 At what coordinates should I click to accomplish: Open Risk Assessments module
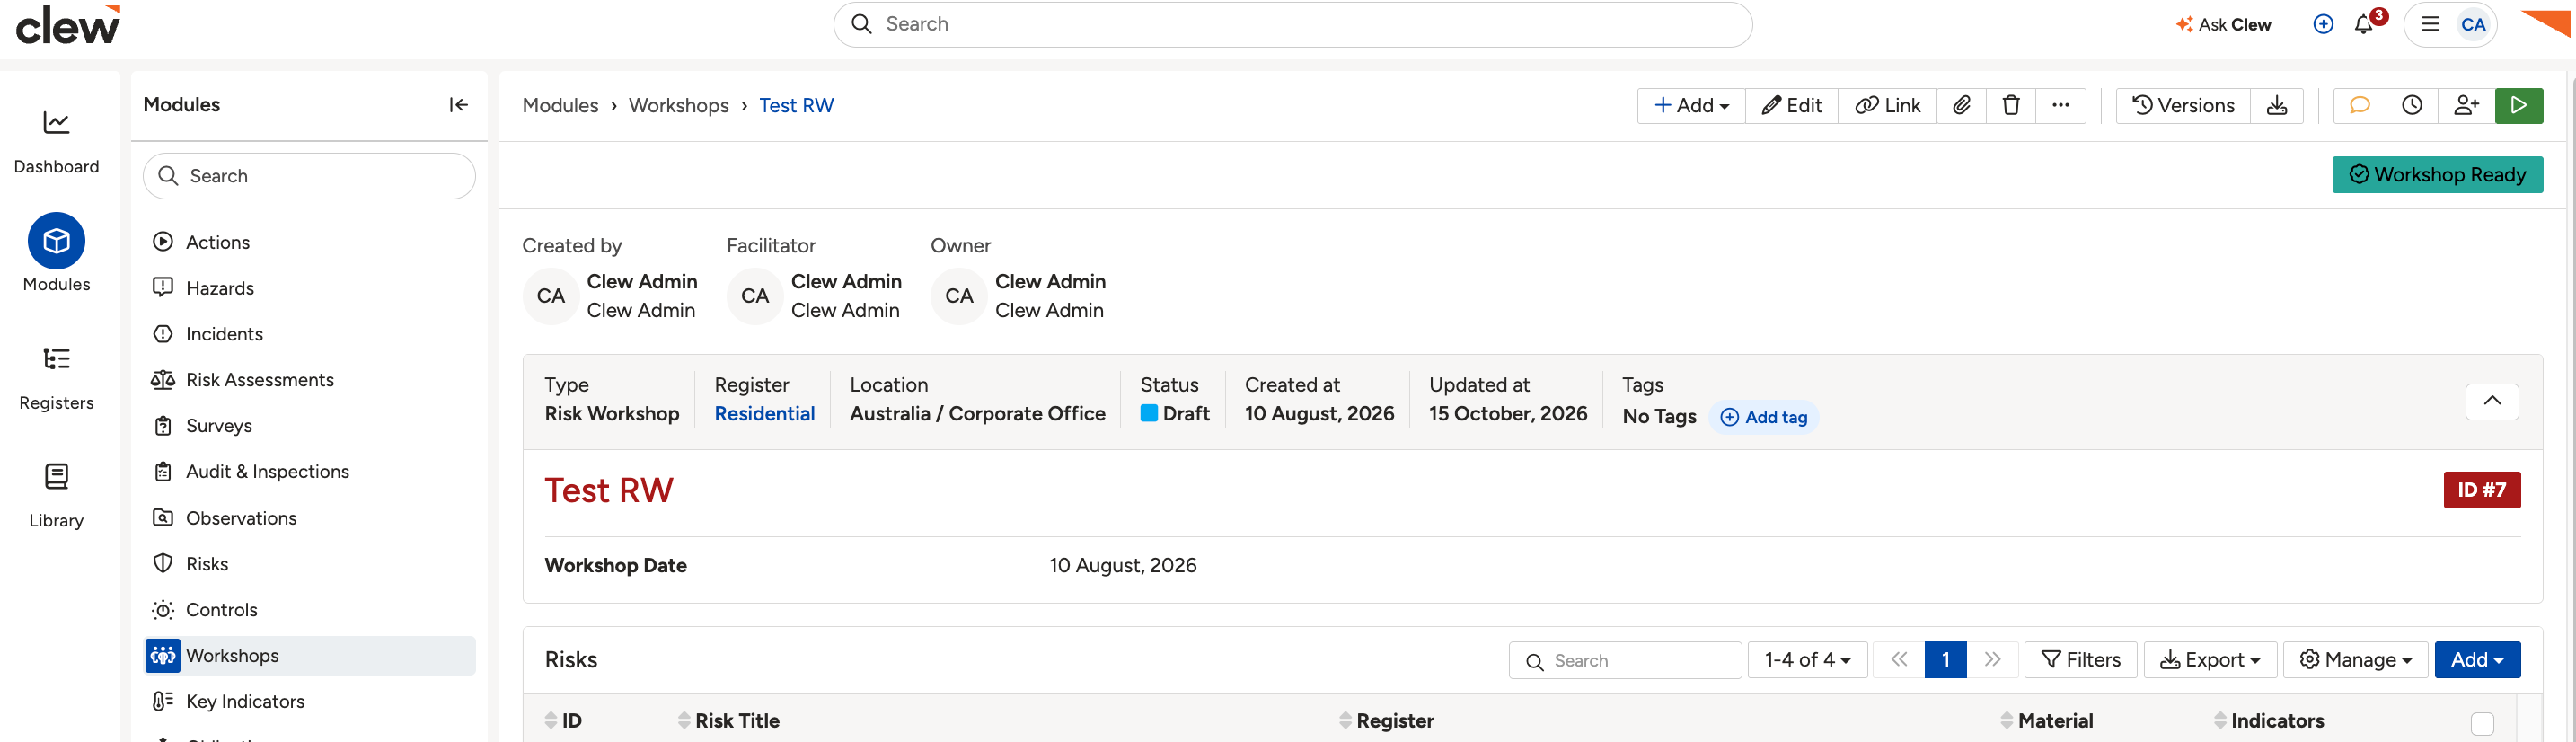310,380
